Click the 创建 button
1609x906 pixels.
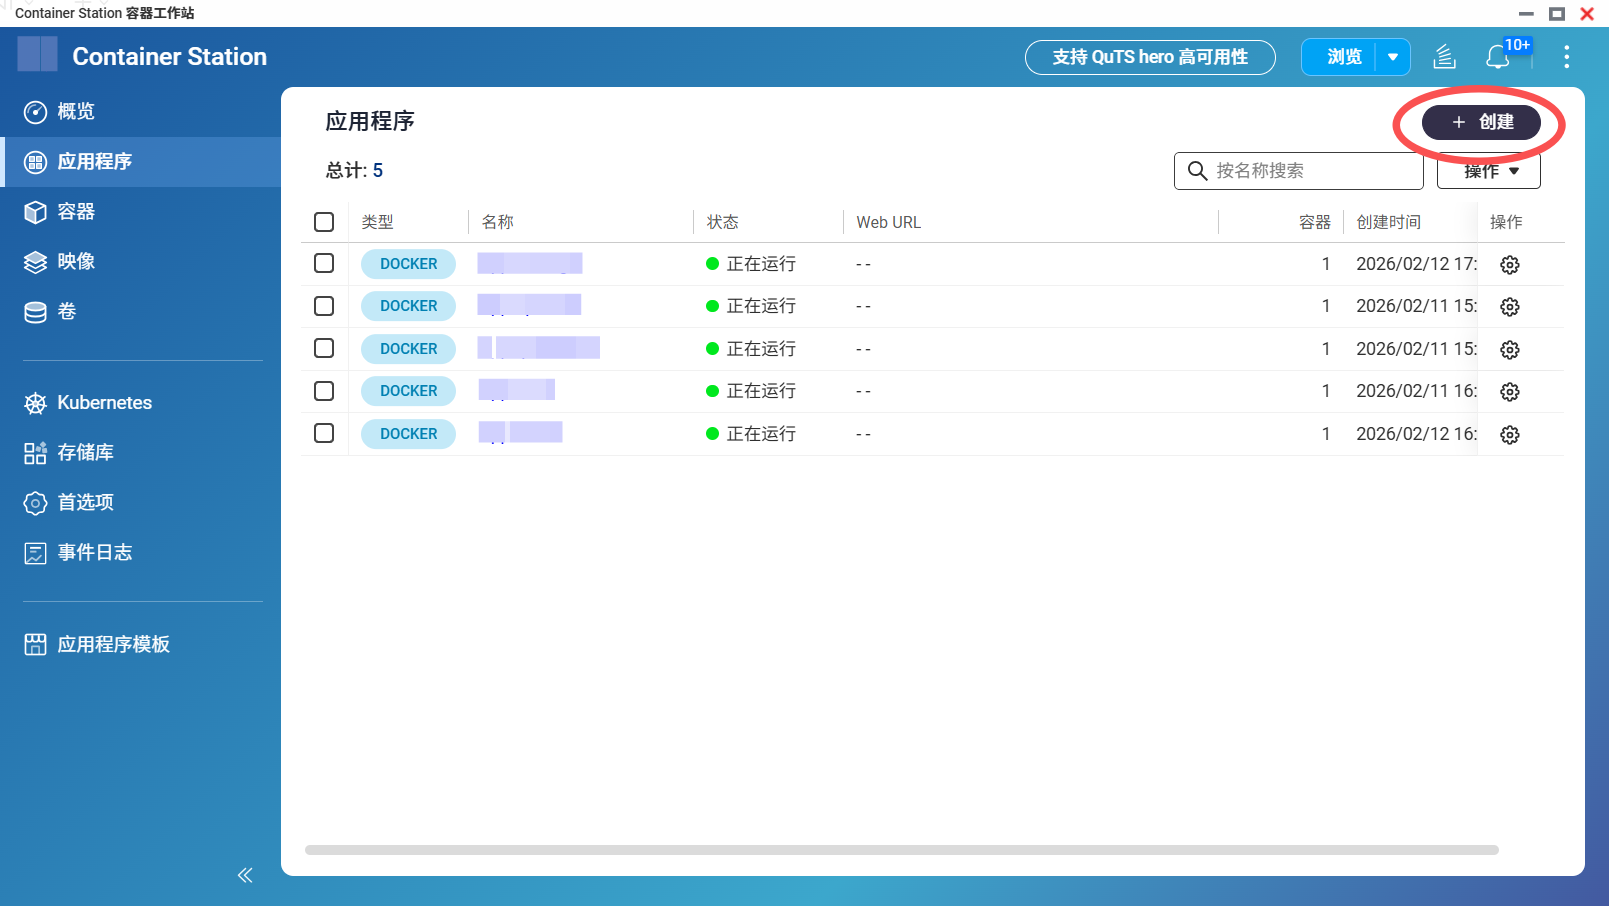pyautogui.click(x=1481, y=122)
